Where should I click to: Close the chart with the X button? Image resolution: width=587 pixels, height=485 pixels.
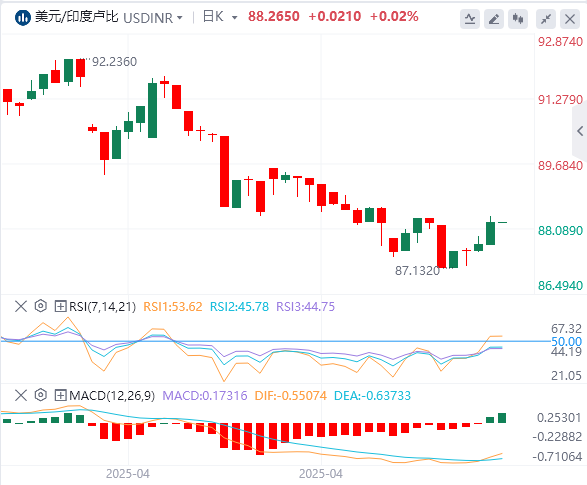pyautogui.click(x=570, y=19)
